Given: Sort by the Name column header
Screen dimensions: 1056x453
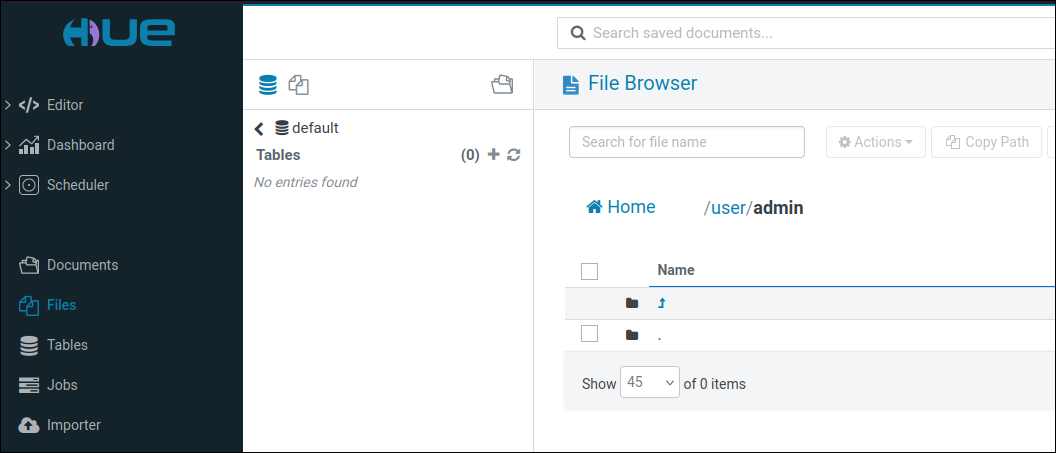Looking at the screenshot, I should (x=675, y=270).
